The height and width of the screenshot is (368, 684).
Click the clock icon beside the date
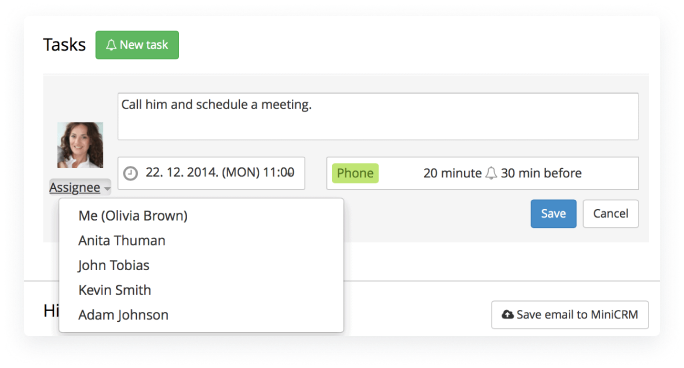coord(130,174)
